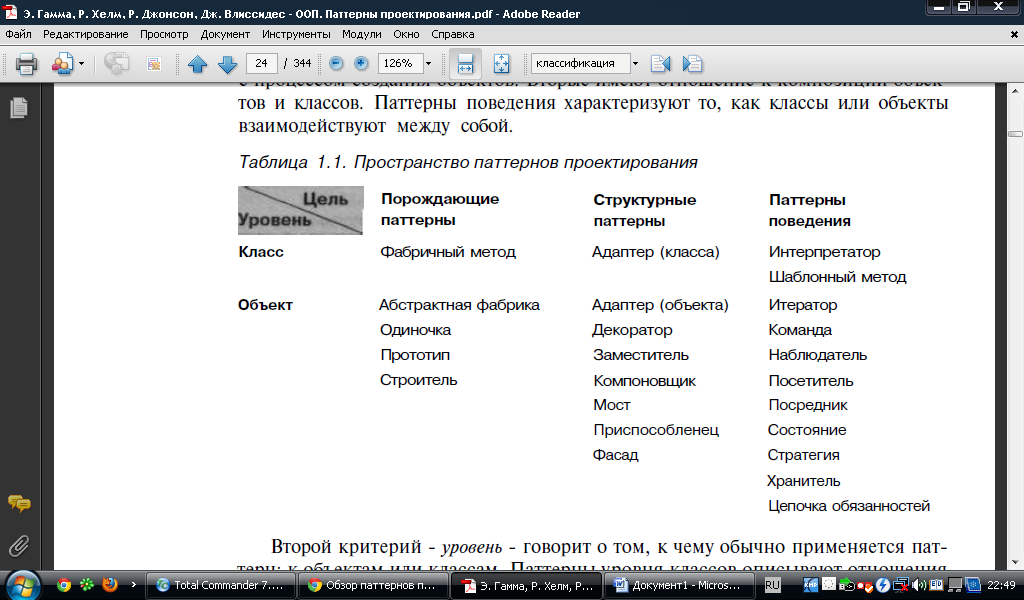This screenshot has height=600, width=1024.
Task: Click the 'Одиночка' pattern text
Action: tap(415, 330)
